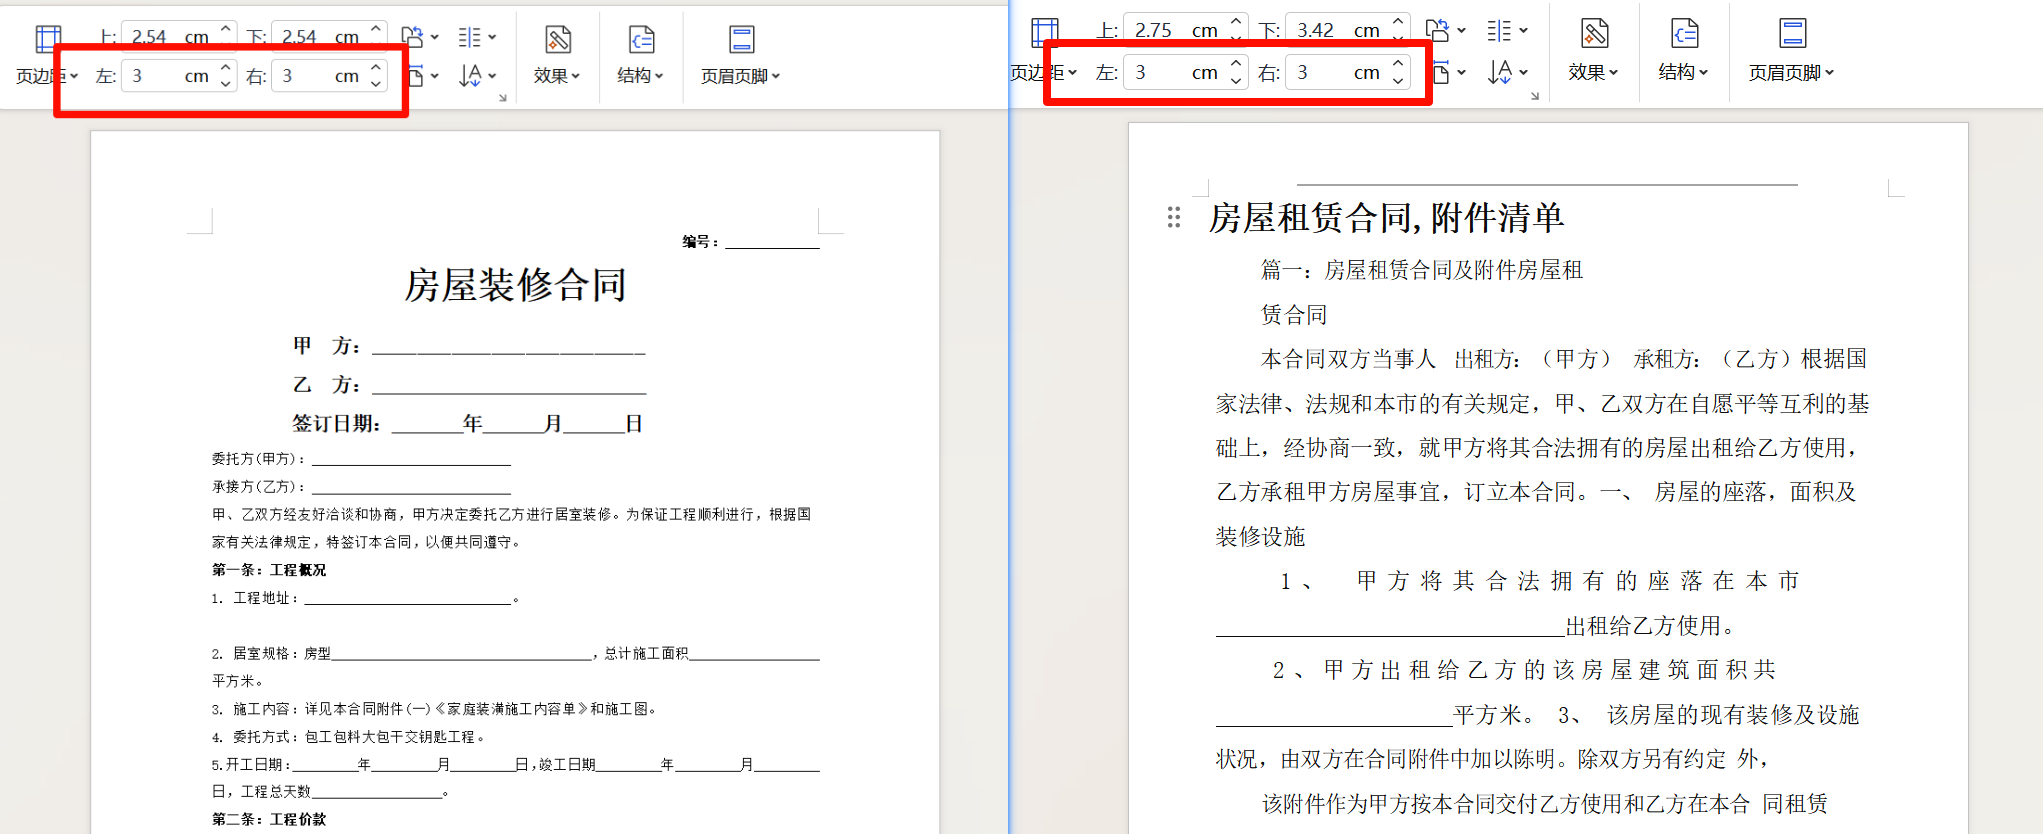Expand 页眉页脚 dropdown arrow in left window
This screenshot has width=2043, height=834.
776,76
